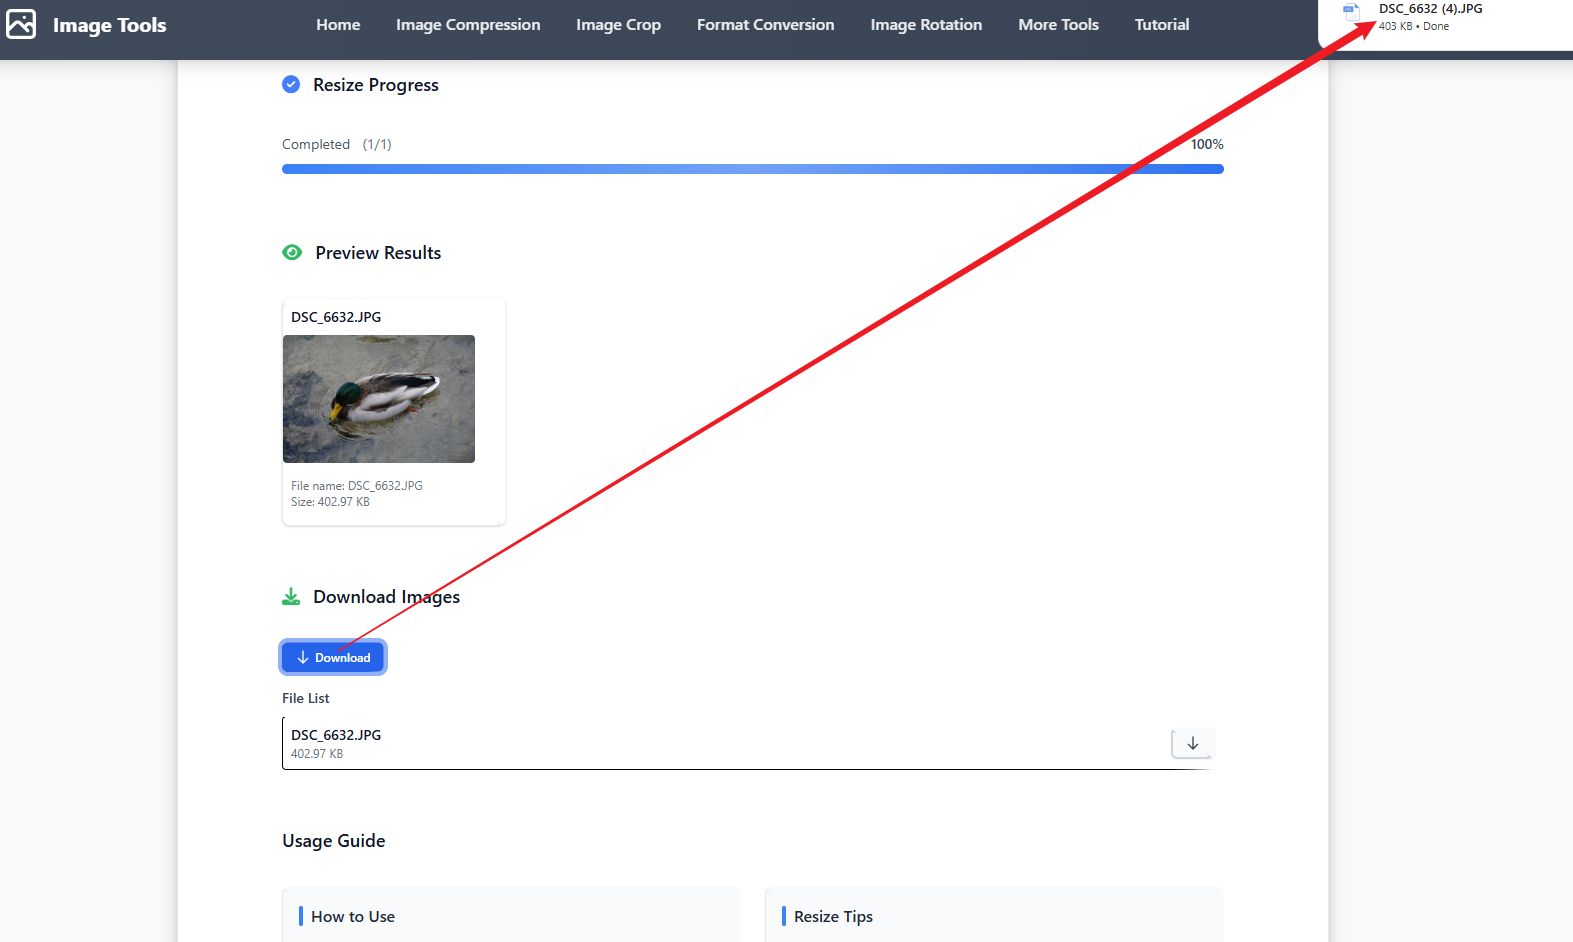Click the blue Resize Progress checkmark icon
The width and height of the screenshot is (1573, 942).
tap(291, 84)
